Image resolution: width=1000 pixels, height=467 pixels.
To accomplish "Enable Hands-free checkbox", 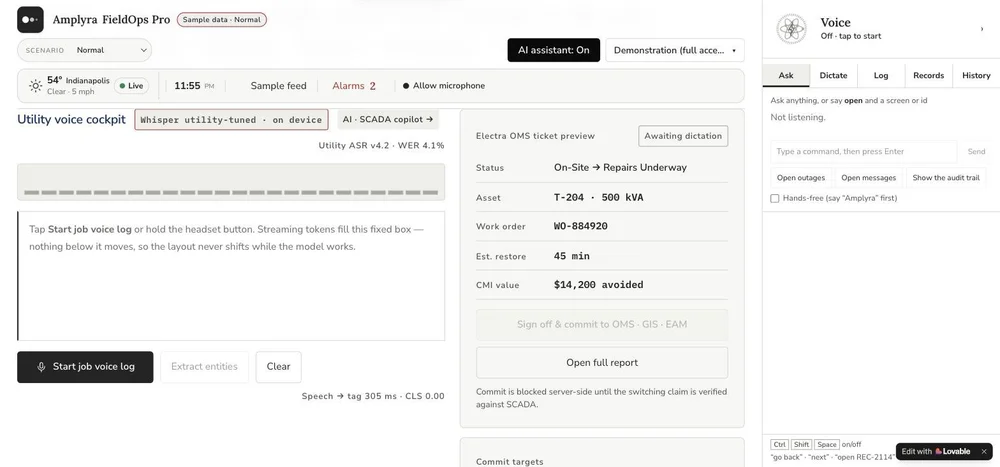I will [x=775, y=198].
